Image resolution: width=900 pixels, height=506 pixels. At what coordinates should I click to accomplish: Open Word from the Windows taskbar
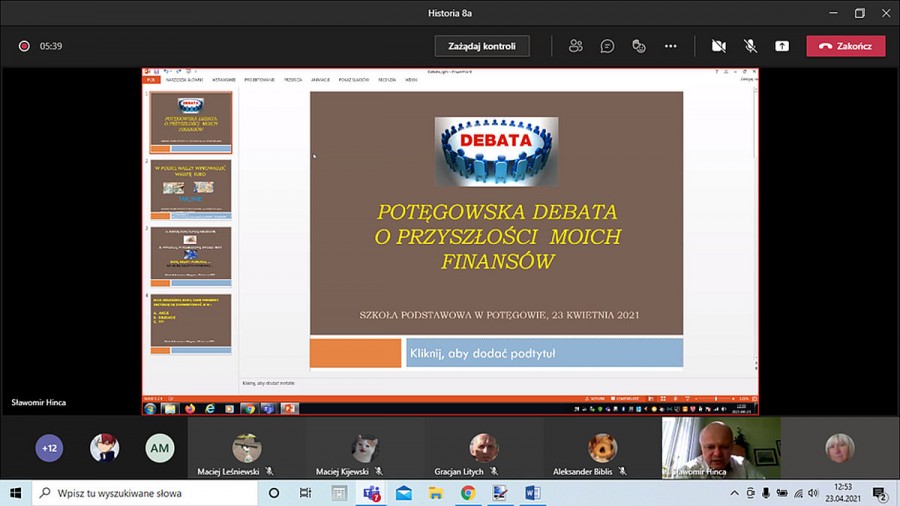[x=531, y=493]
